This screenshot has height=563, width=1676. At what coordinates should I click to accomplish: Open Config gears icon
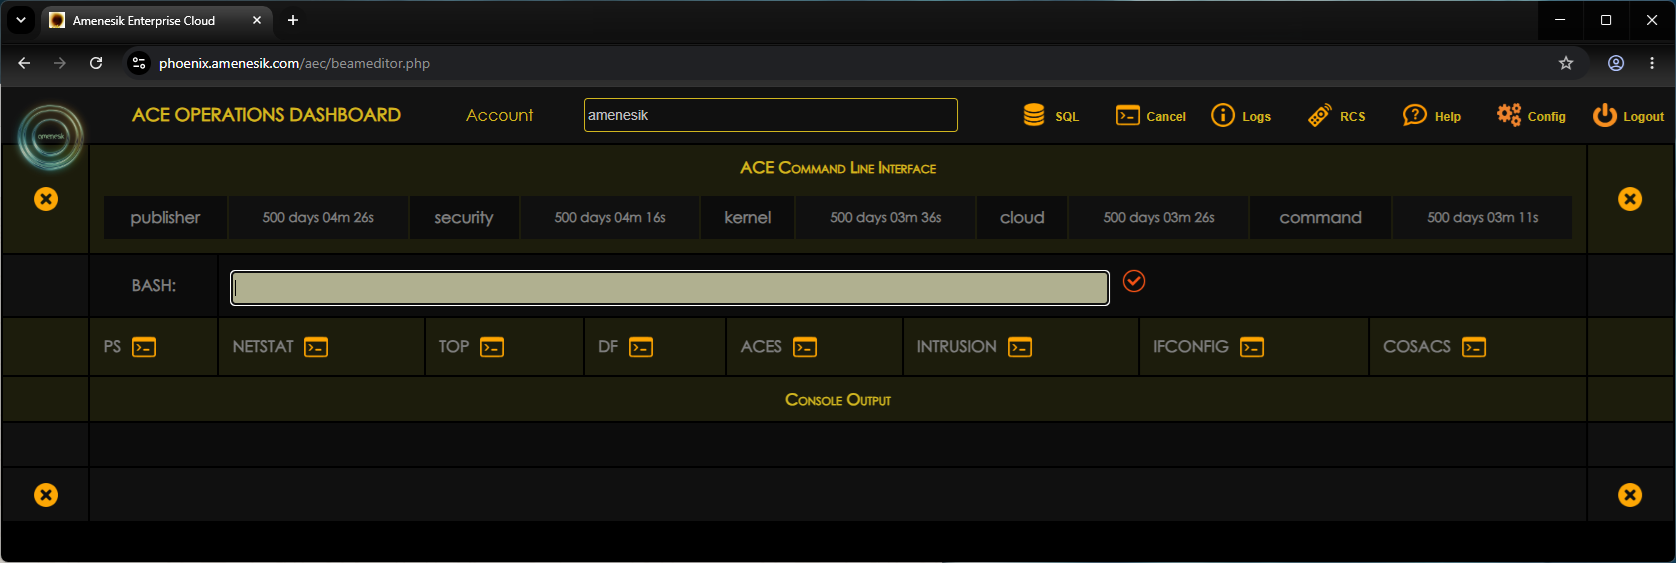1509,115
